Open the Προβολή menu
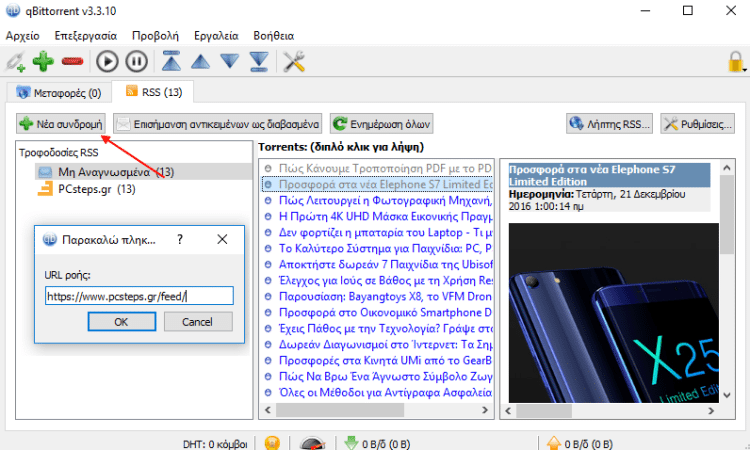Screen dimensions: 750x450 point(155,36)
